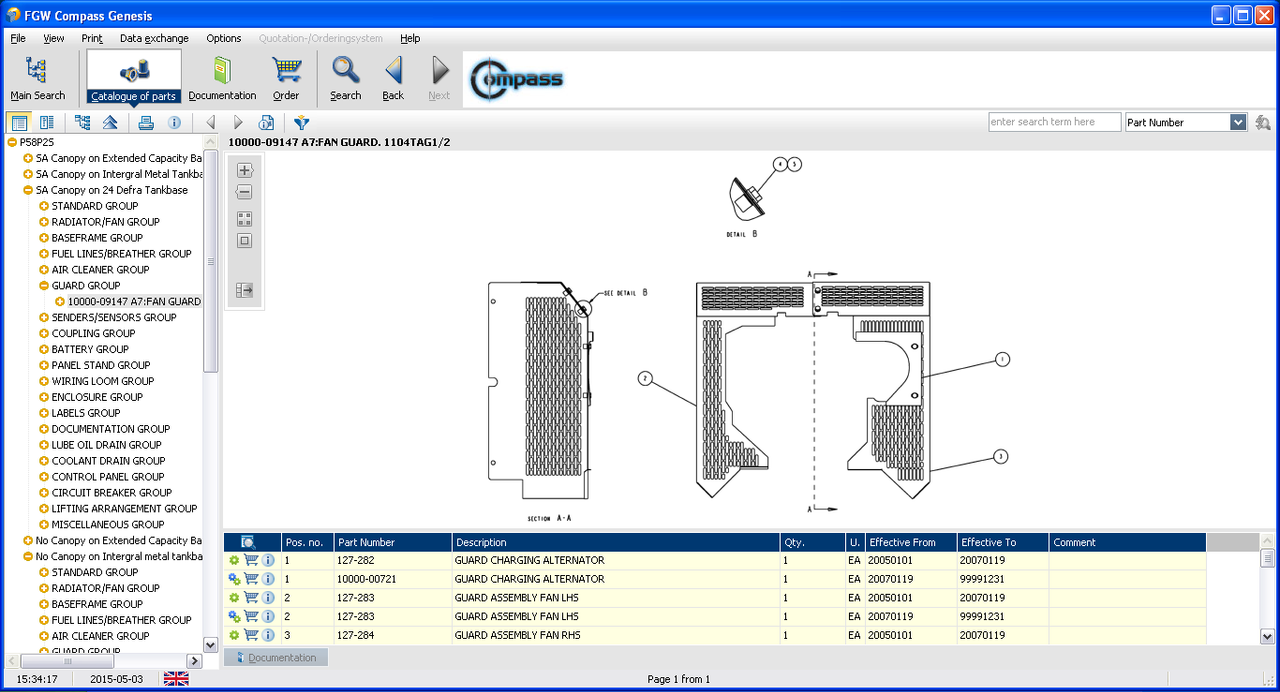The image size is (1280, 692).
Task: Open the Data exchange menu
Action: (x=154, y=38)
